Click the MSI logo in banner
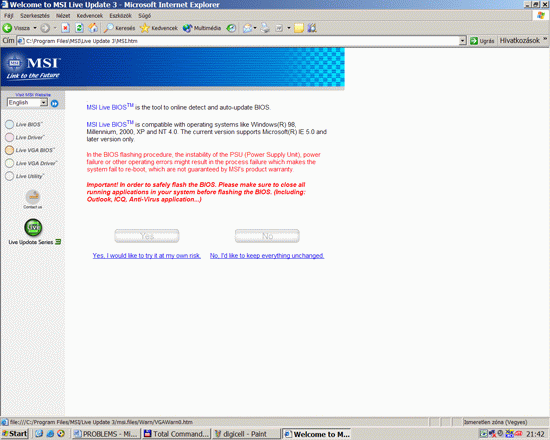 (33, 67)
